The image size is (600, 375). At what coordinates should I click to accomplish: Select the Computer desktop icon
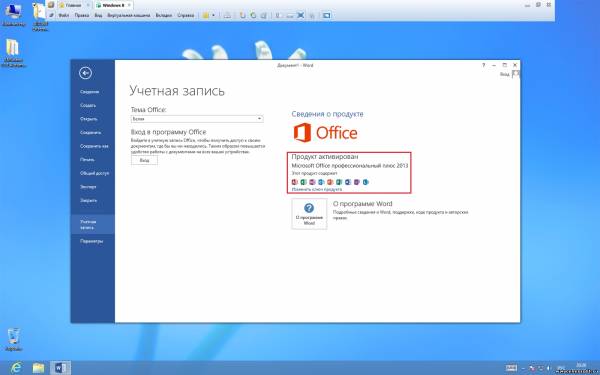[x=13, y=15]
